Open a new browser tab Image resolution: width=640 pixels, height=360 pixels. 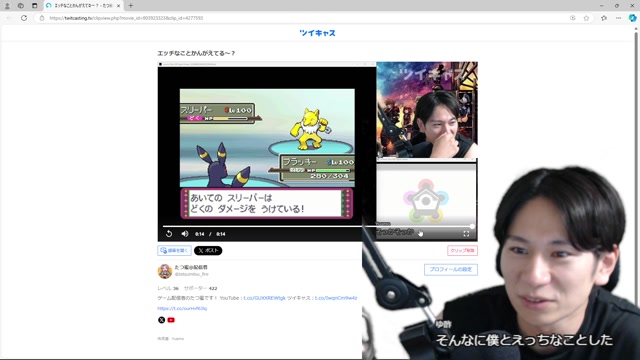(x=131, y=6)
